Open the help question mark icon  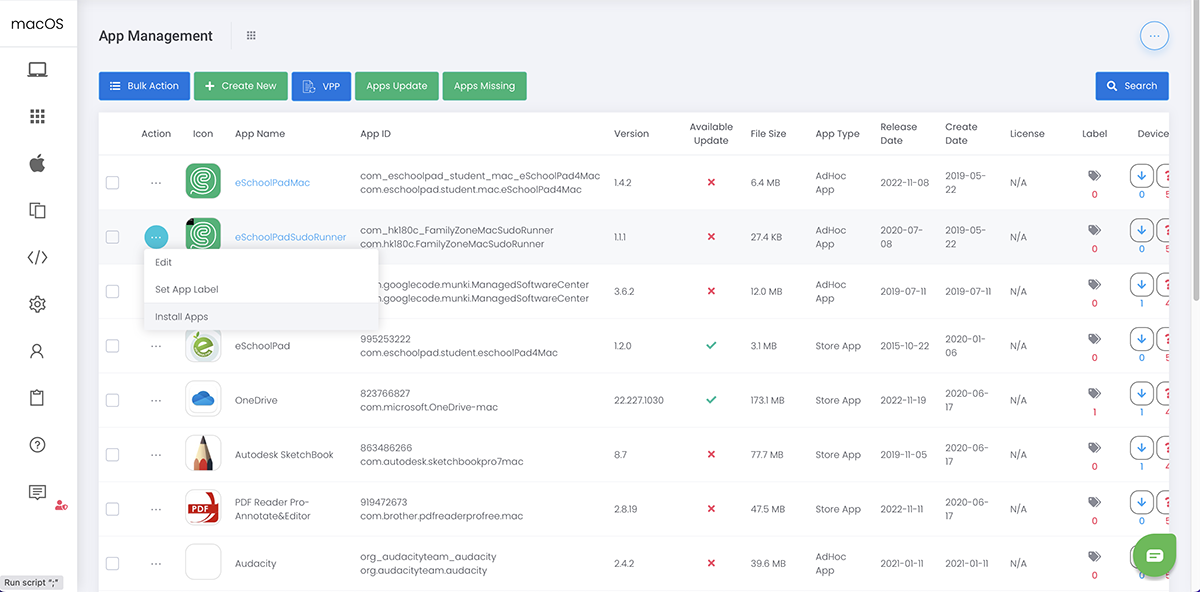[x=37, y=445]
